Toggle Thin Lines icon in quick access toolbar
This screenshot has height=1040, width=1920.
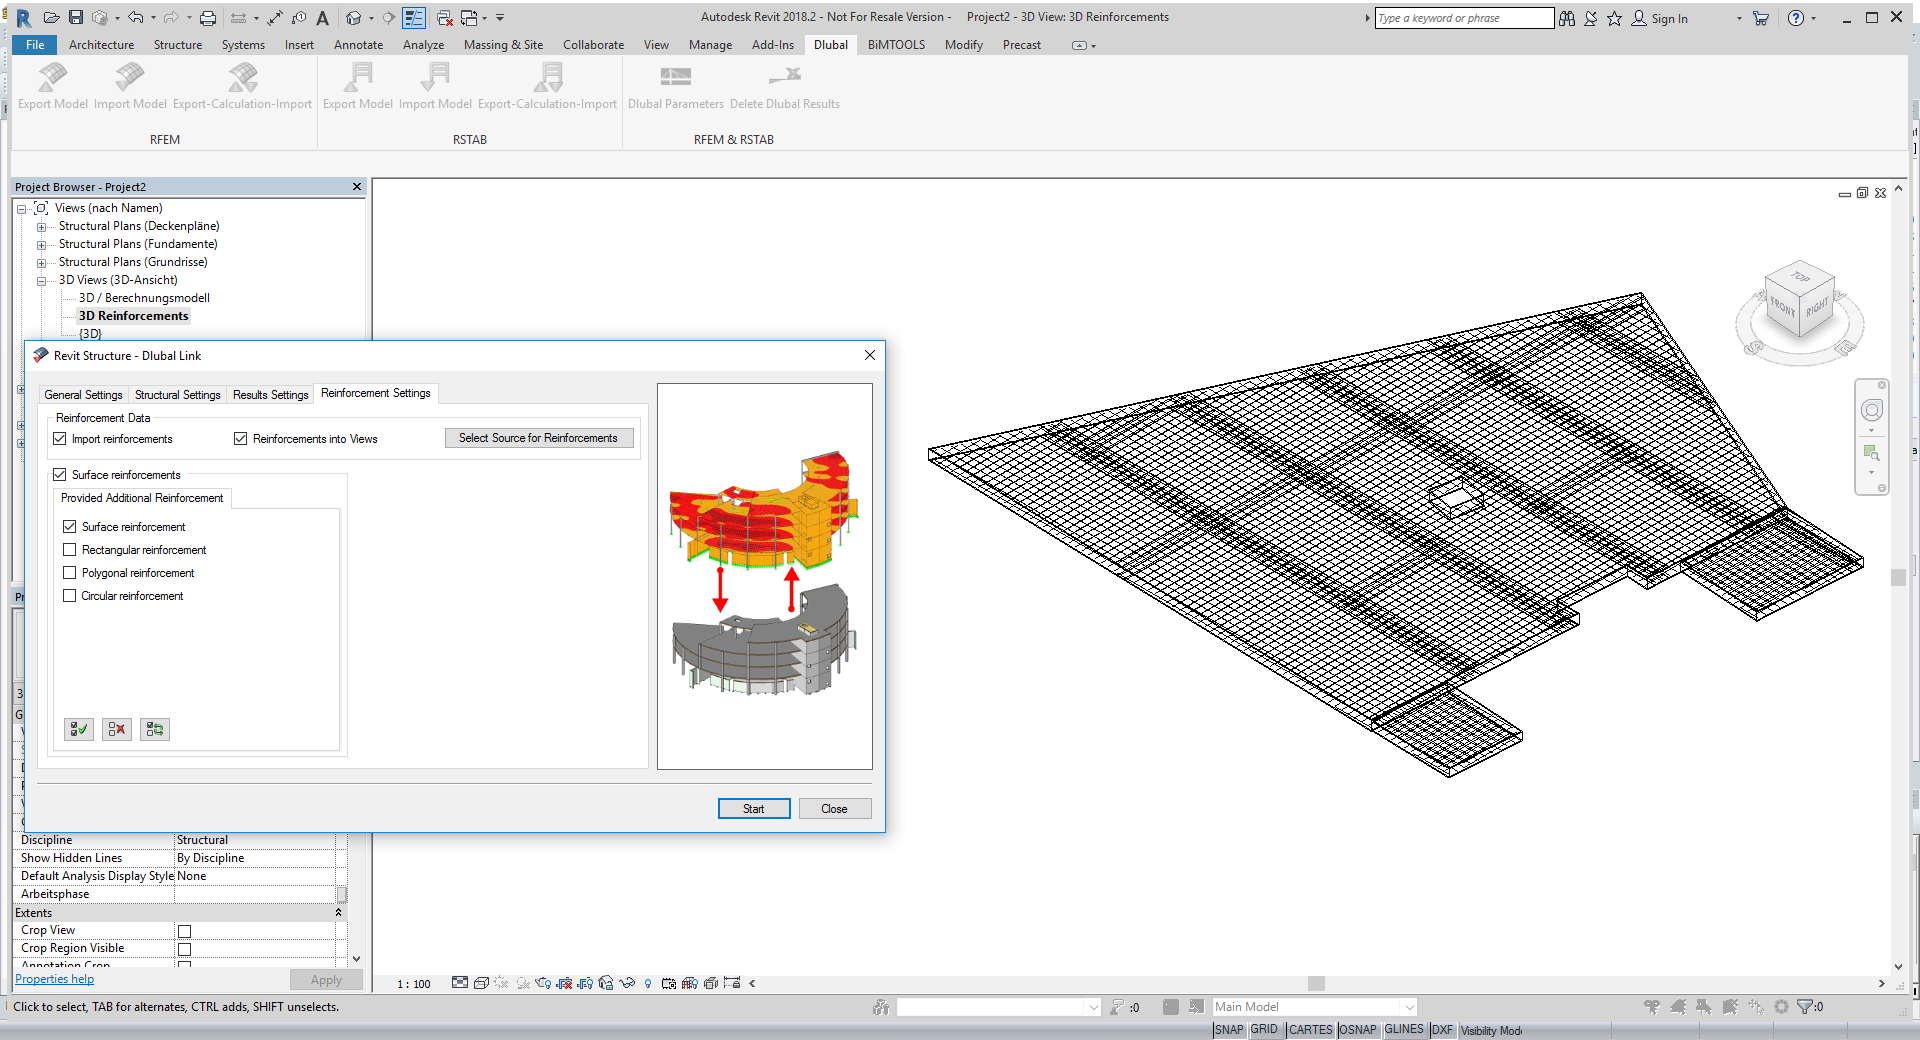tap(414, 18)
